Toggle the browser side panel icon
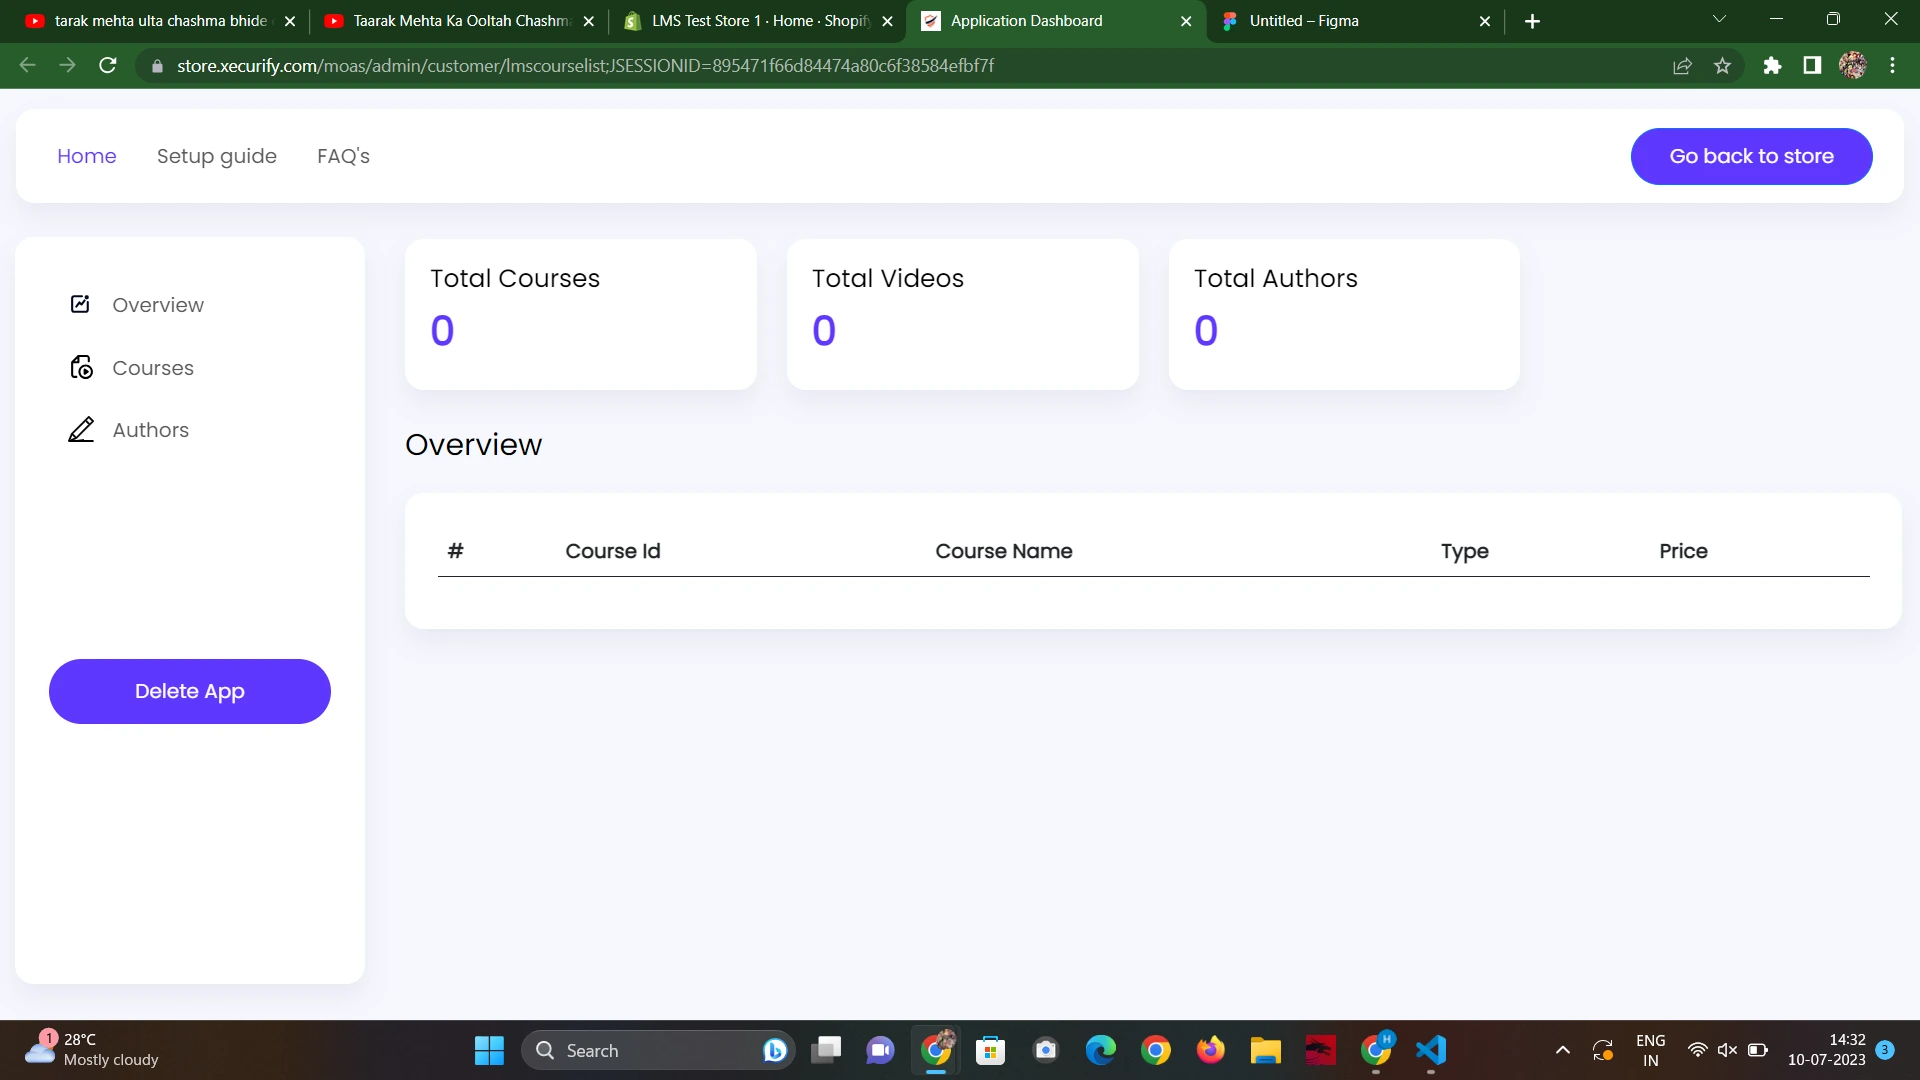Image resolution: width=1920 pixels, height=1080 pixels. pyautogui.click(x=1812, y=66)
